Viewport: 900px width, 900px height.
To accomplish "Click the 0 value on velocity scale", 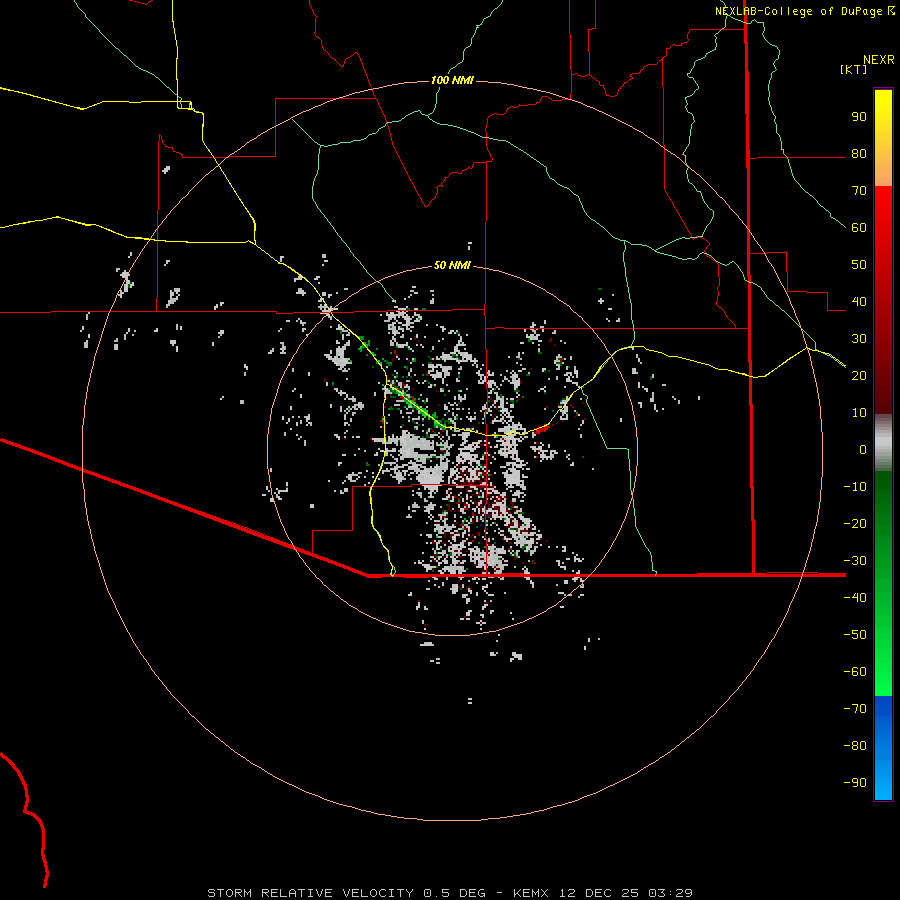I will click(863, 449).
